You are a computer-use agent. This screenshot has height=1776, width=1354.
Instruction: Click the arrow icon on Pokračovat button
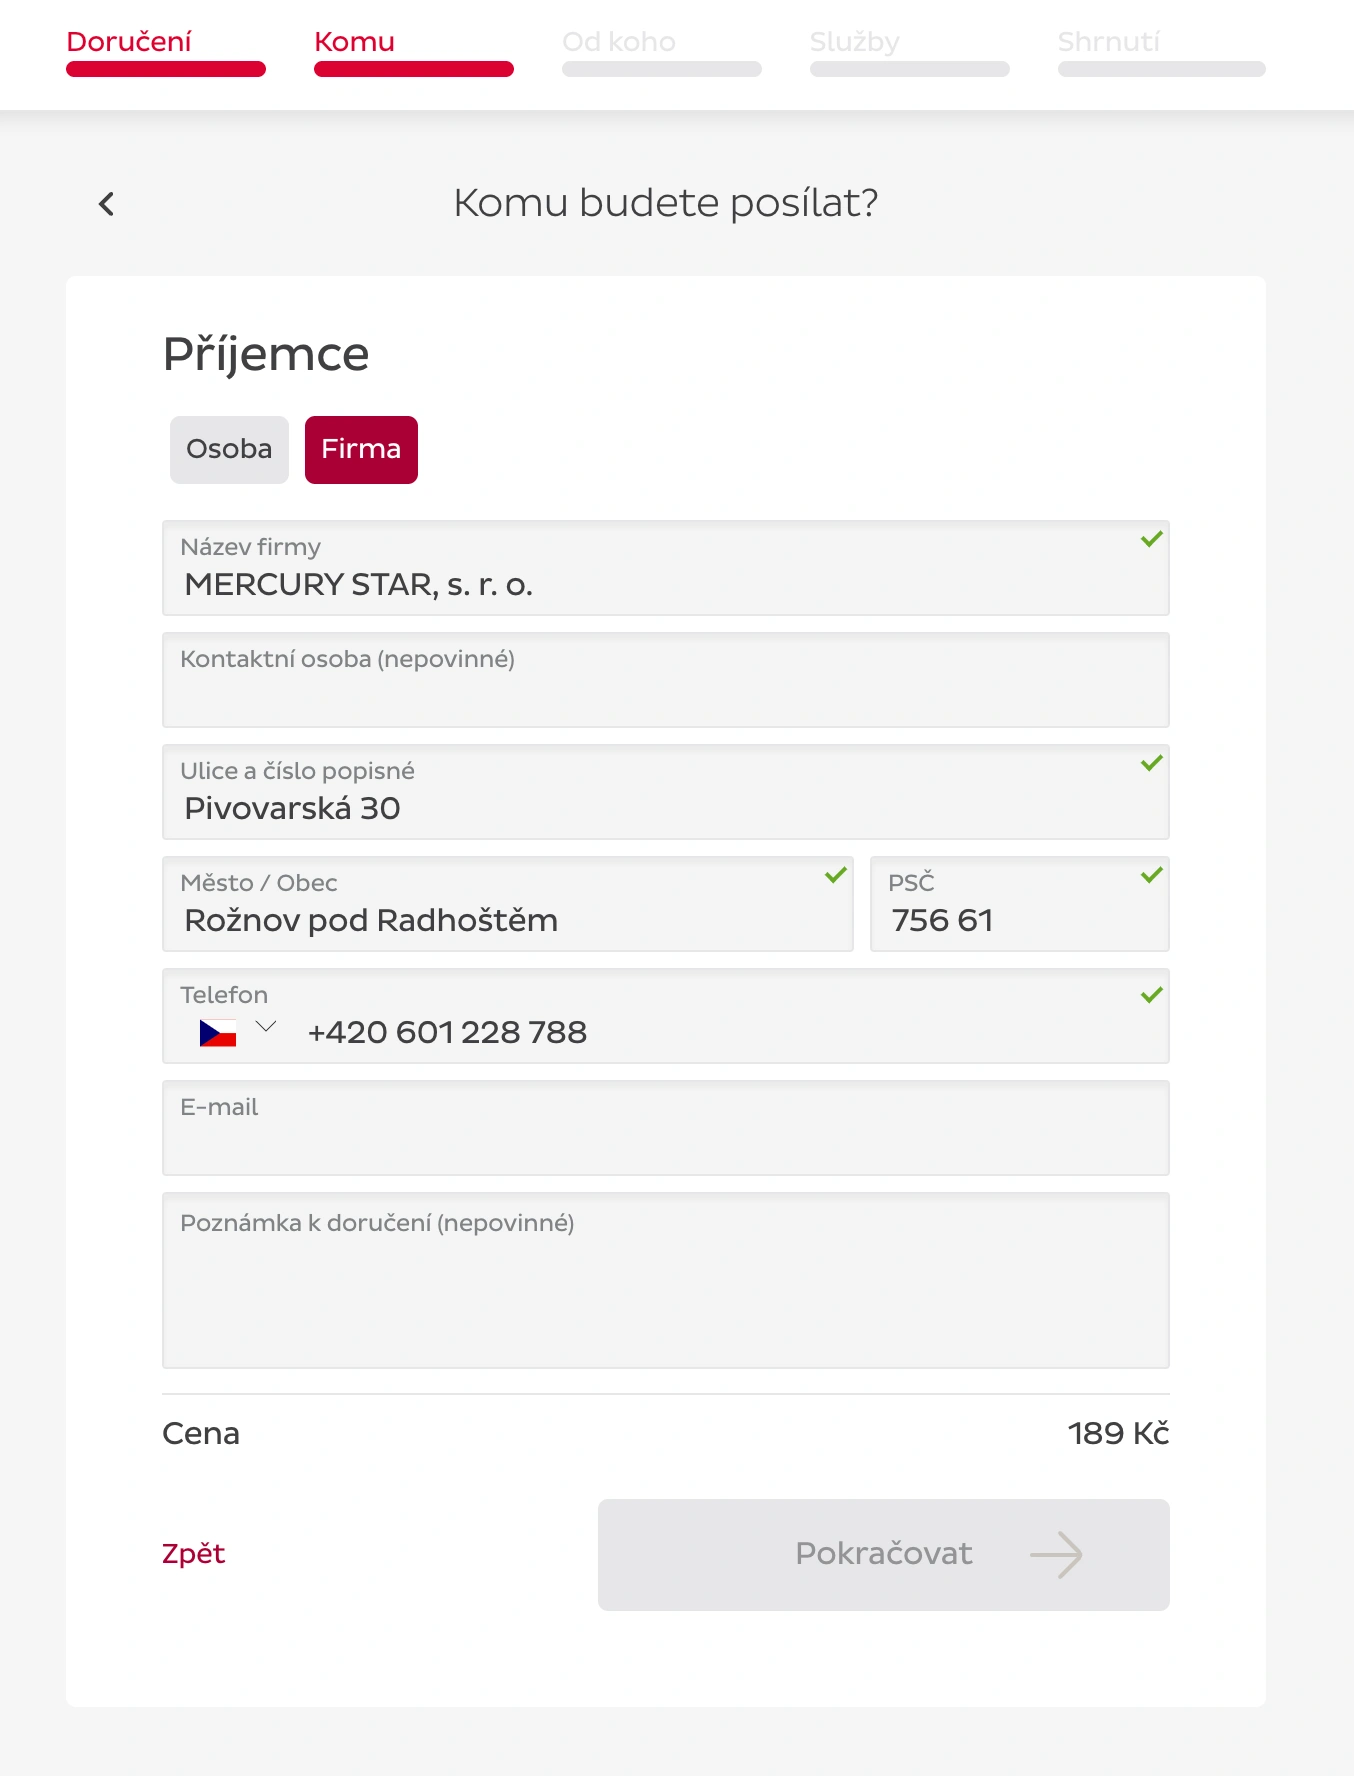click(1056, 1555)
